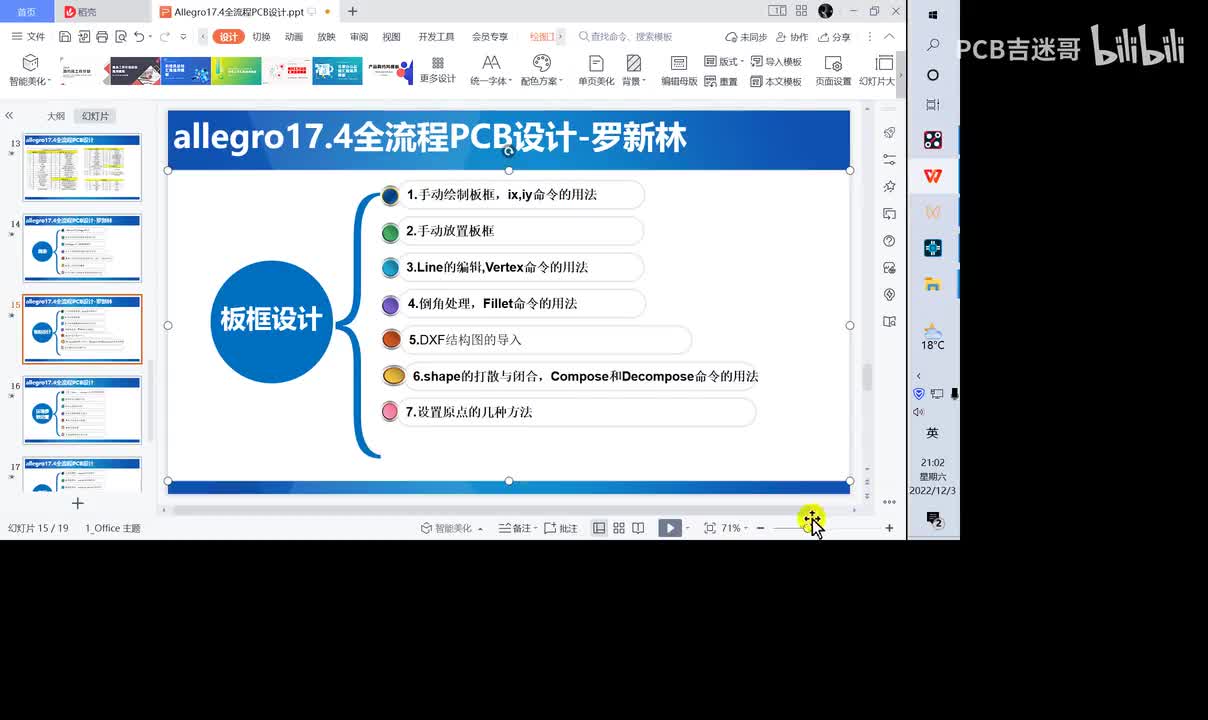
Task: Collapse the ribbon with the up chevron
Action: (889, 37)
